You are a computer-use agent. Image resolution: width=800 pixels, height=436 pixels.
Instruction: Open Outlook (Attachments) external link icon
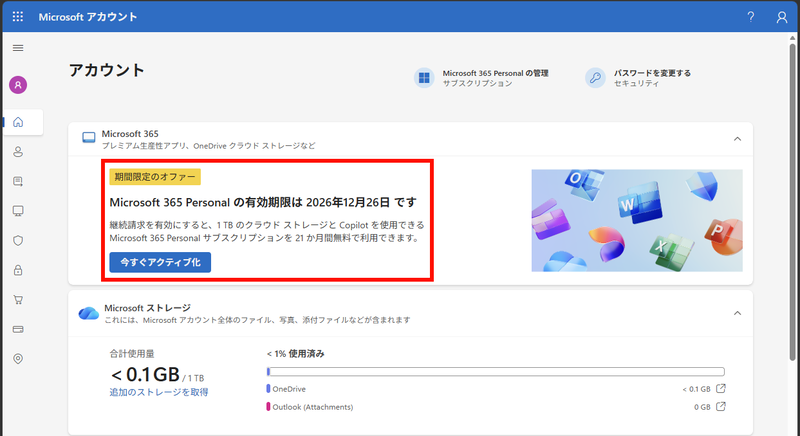point(720,406)
